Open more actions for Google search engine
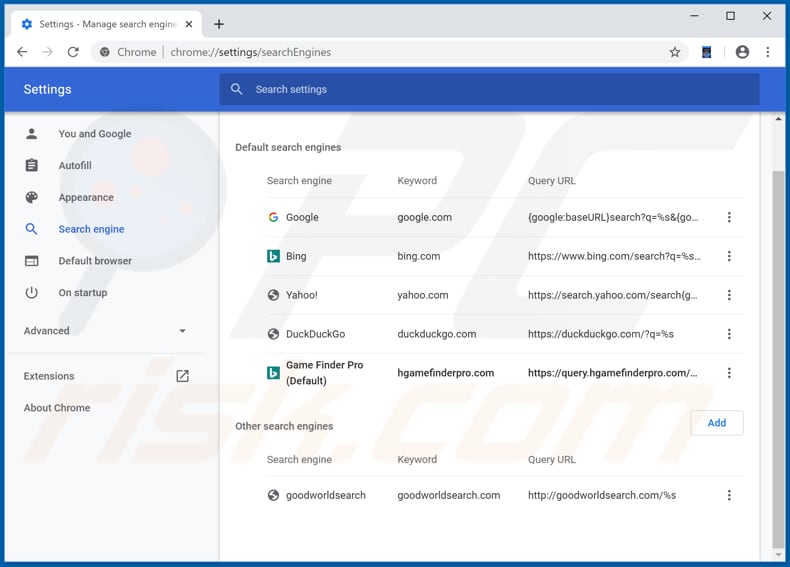Screen dimensions: 790x567 pos(729,217)
